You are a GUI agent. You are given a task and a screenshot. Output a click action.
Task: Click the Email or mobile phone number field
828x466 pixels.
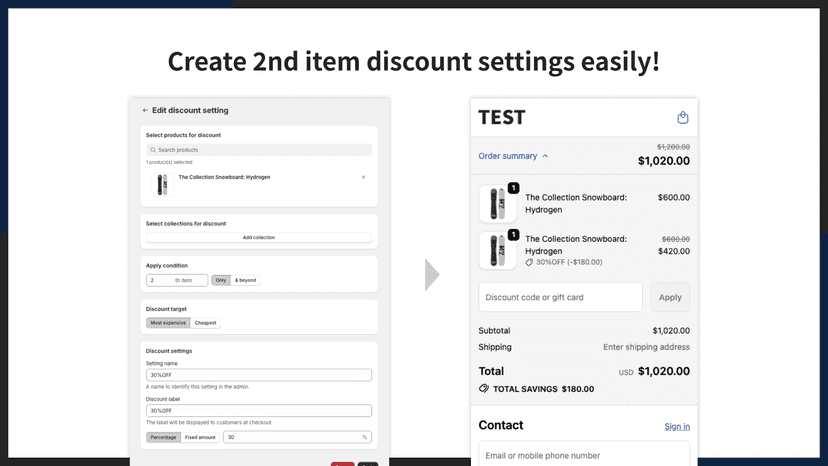584,453
